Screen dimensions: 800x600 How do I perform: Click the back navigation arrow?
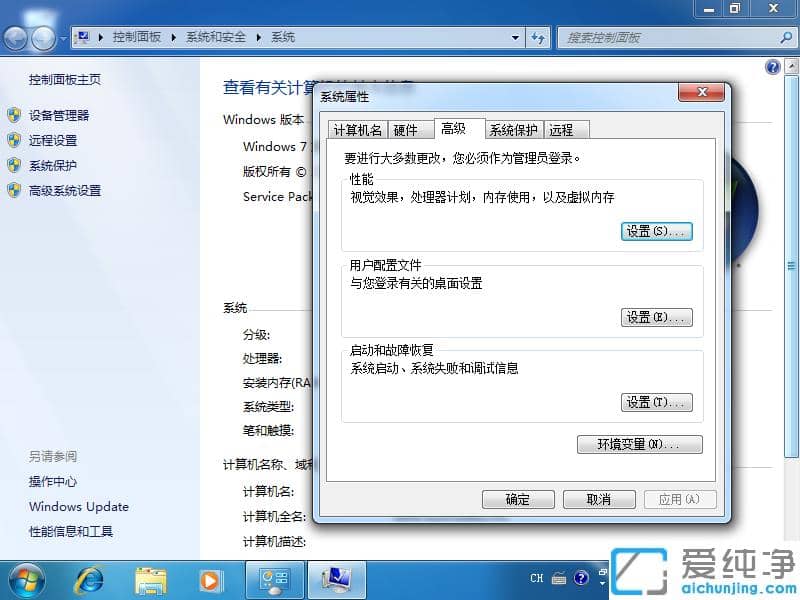point(14,37)
